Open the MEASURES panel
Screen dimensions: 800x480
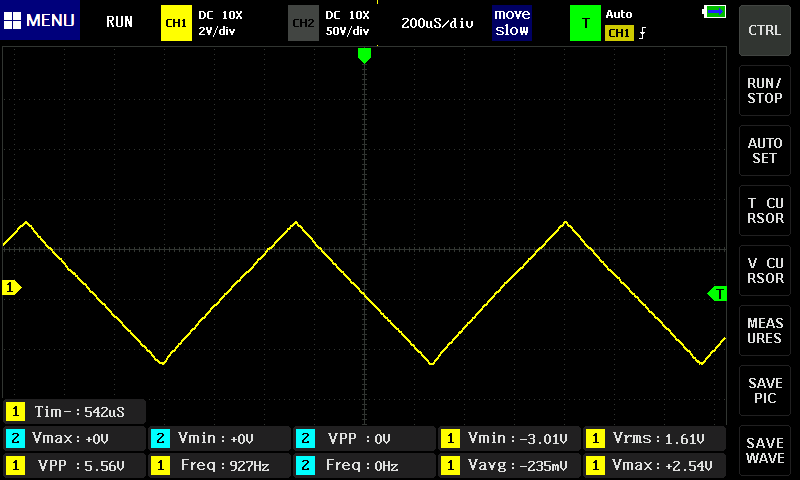pos(765,331)
